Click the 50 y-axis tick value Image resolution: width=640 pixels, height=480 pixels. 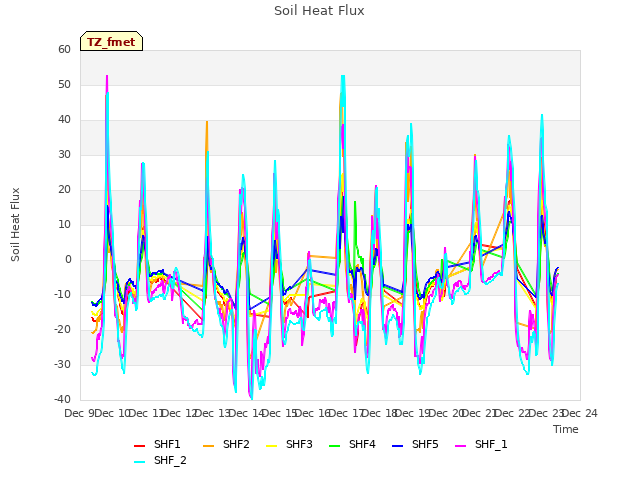point(64,84)
